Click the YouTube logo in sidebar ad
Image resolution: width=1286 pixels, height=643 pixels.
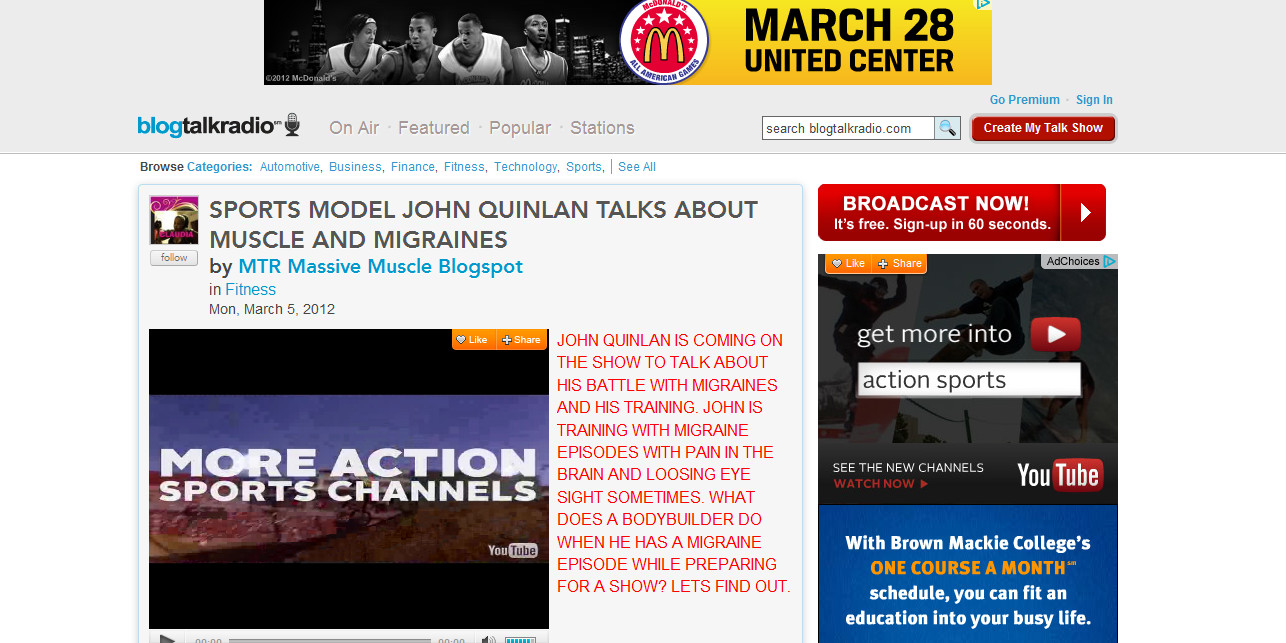[1058, 475]
